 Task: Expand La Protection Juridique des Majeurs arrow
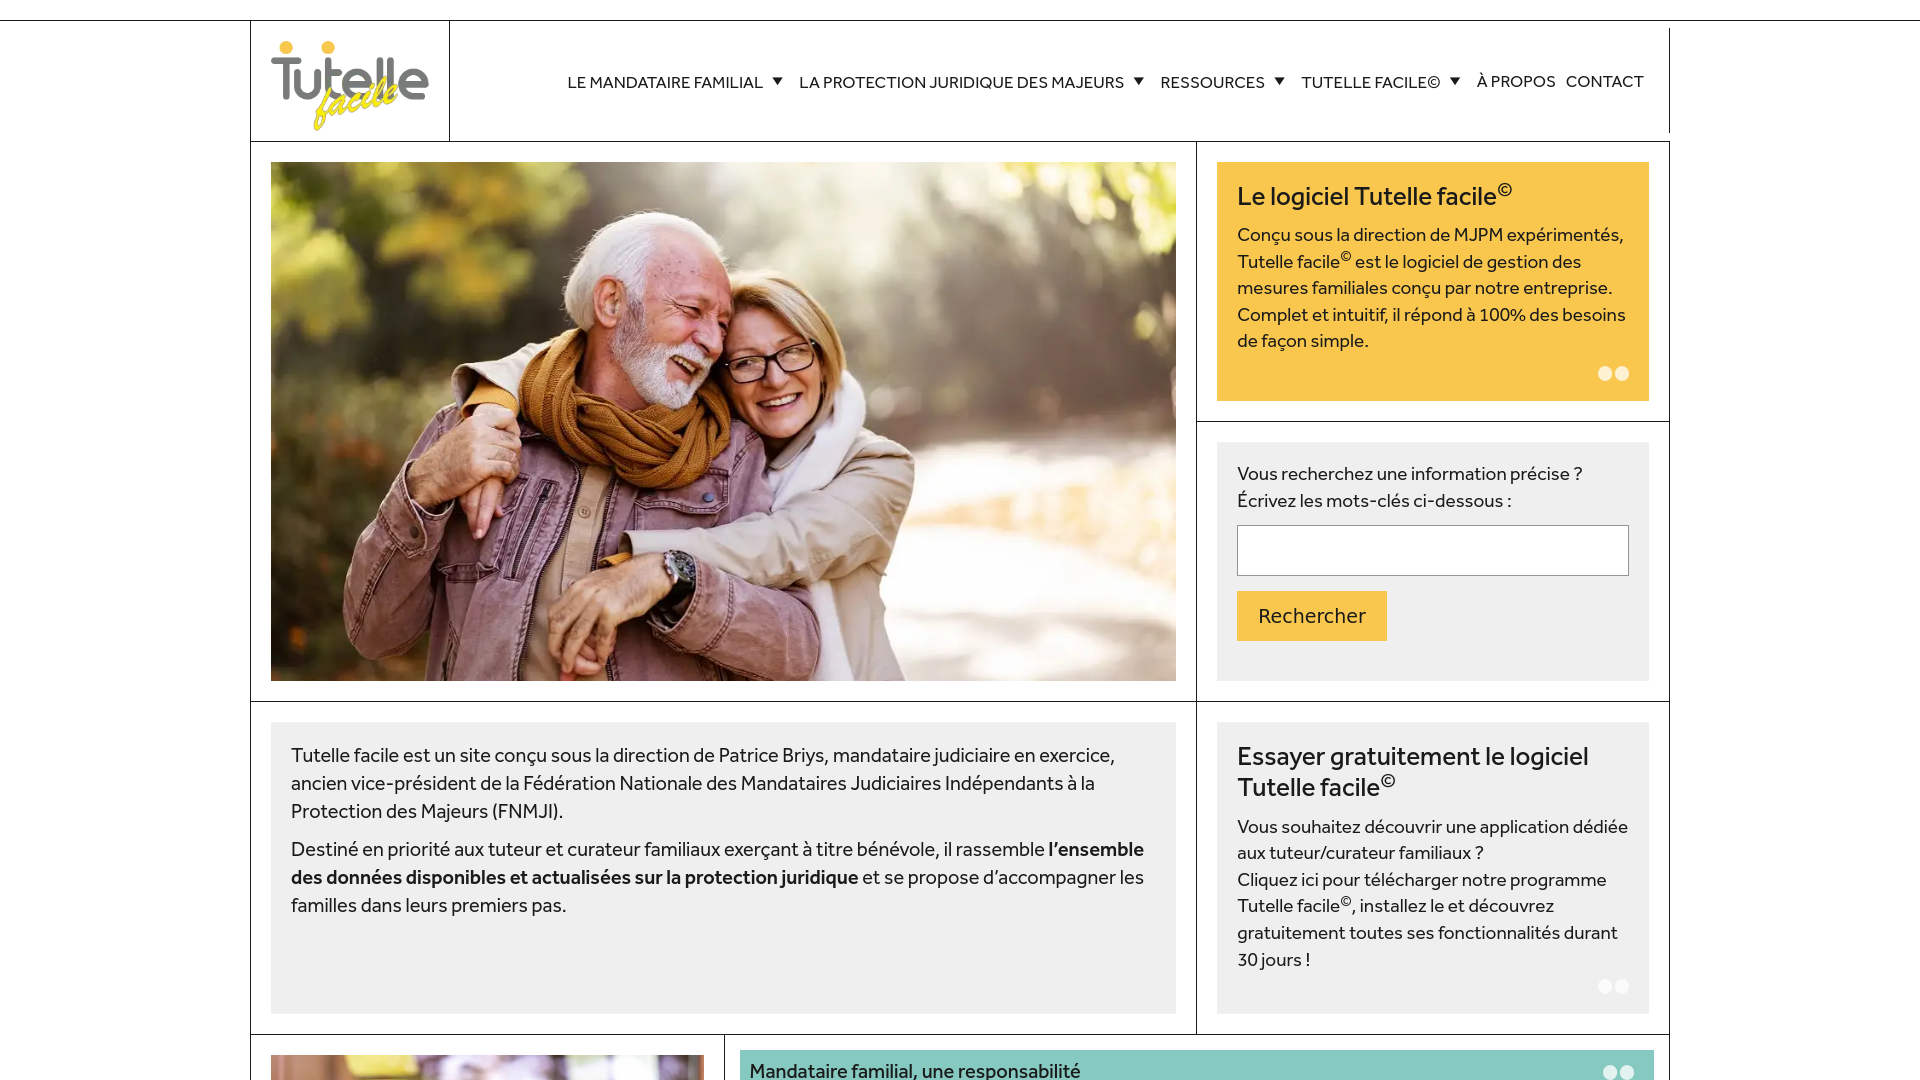(1138, 81)
